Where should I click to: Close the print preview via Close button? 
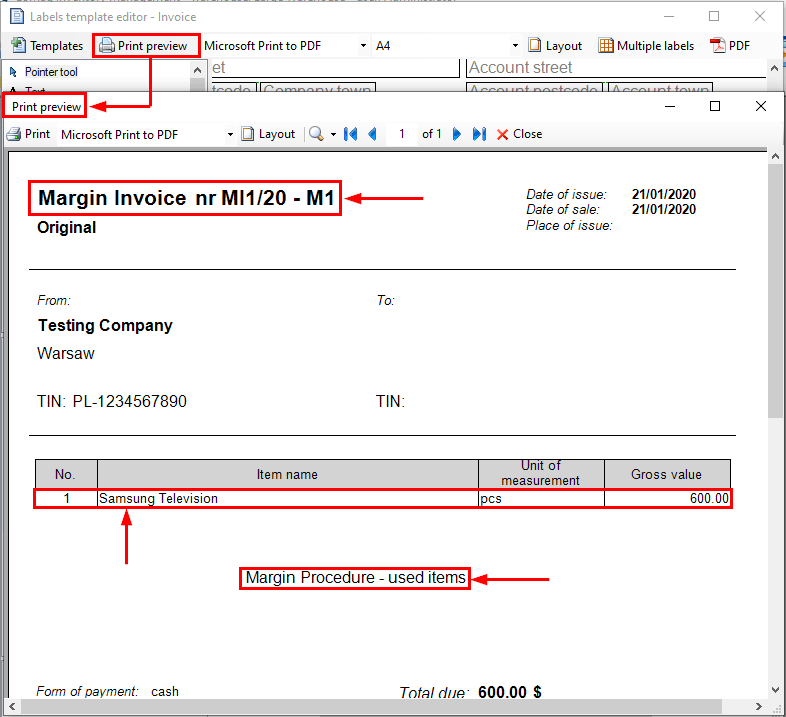pos(519,134)
